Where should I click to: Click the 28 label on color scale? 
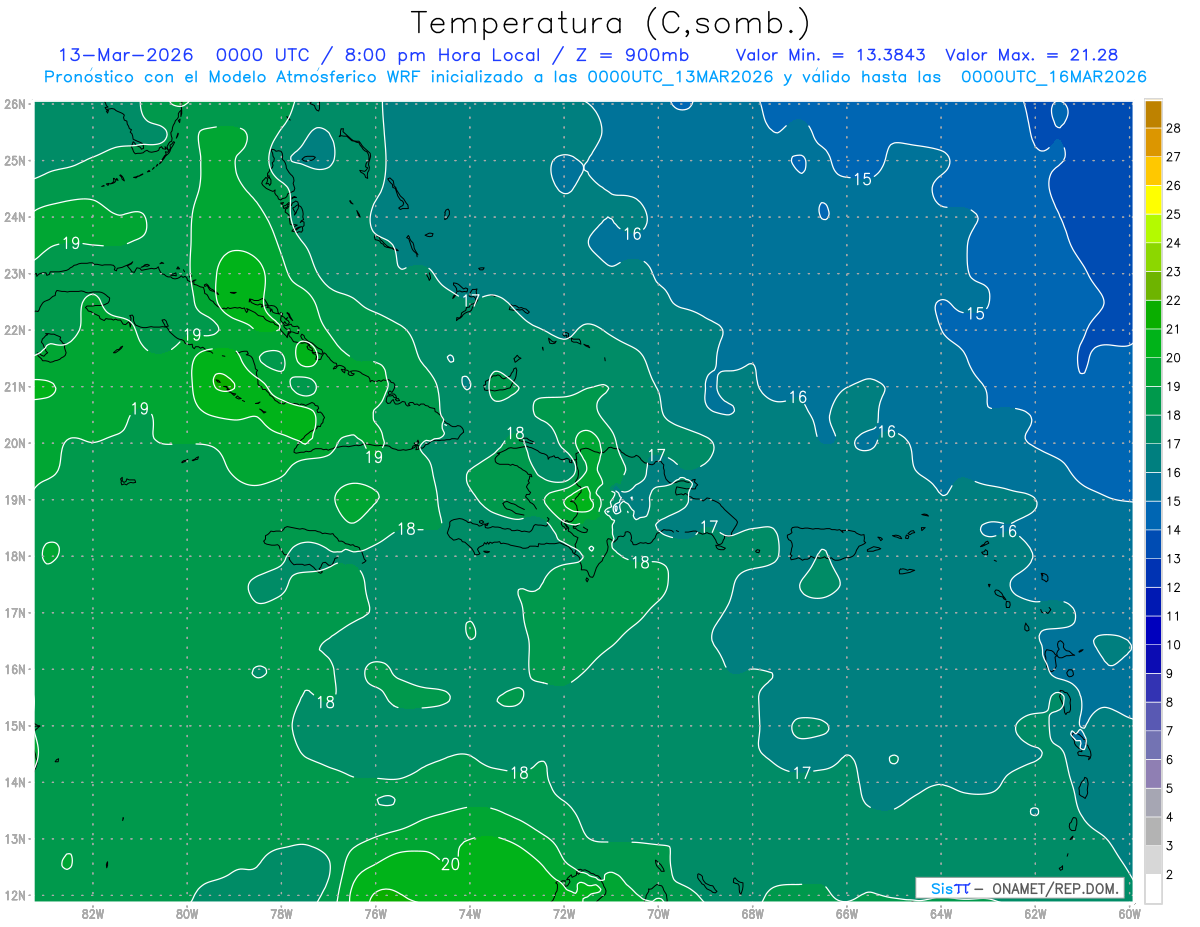1174,128
